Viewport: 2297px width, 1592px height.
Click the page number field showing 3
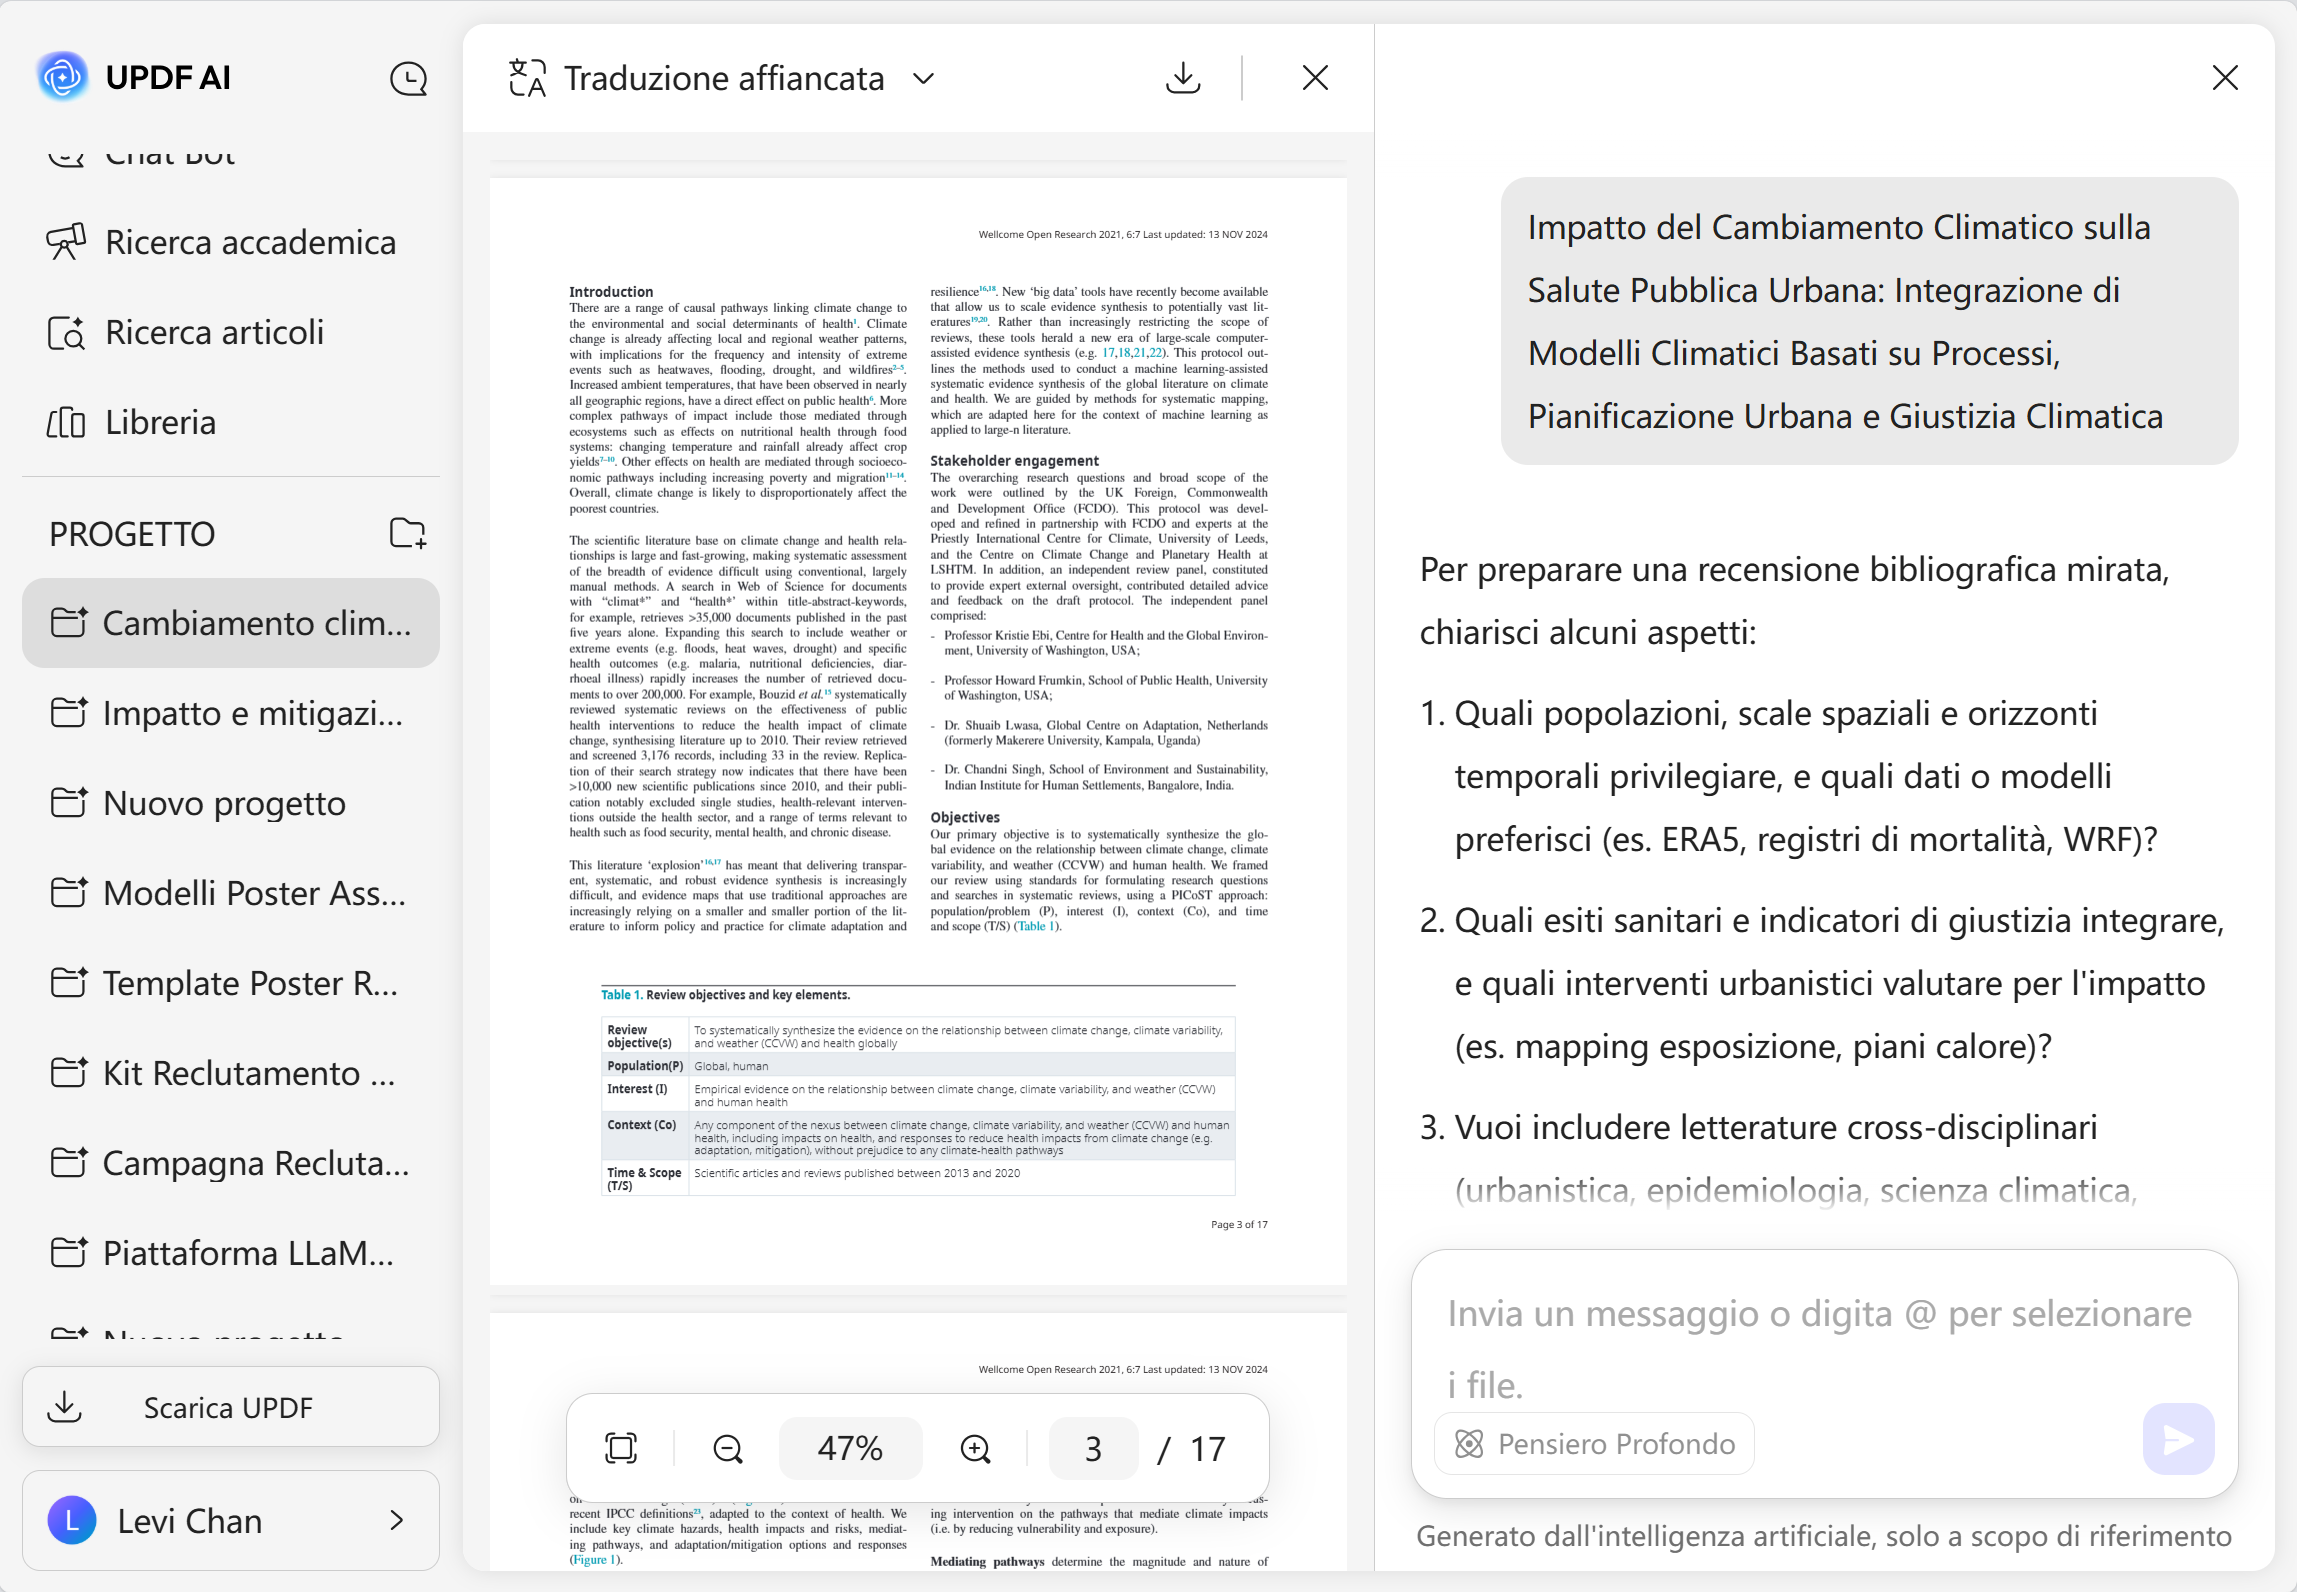coord(1093,1448)
